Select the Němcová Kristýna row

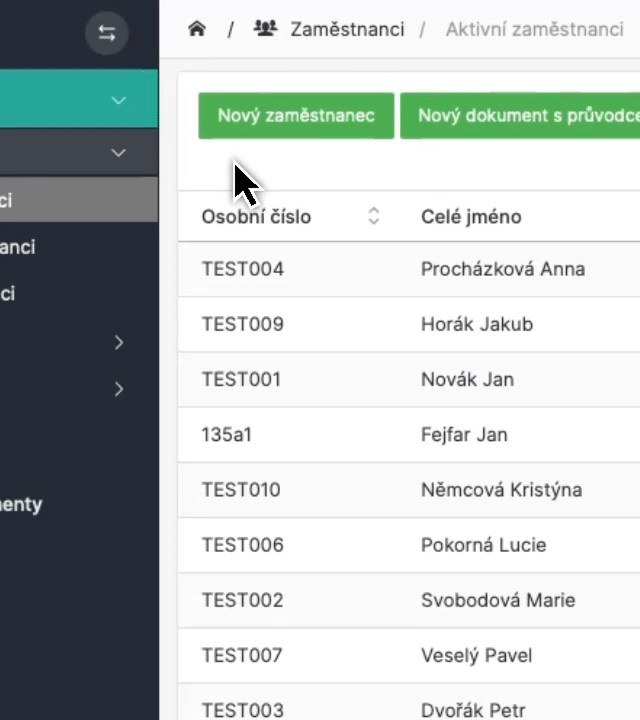pyautogui.click(x=500, y=490)
